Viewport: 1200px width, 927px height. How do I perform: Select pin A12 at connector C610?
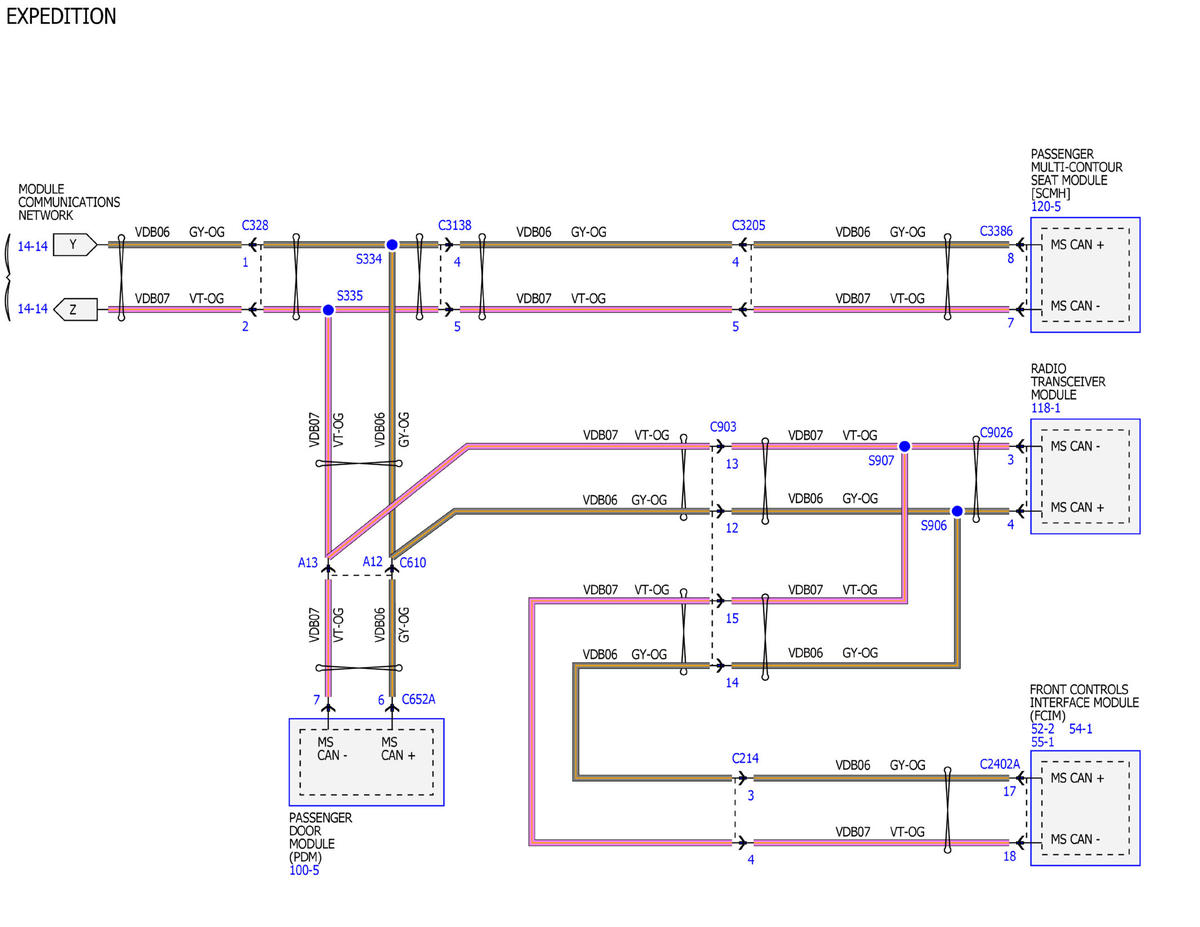[373, 562]
